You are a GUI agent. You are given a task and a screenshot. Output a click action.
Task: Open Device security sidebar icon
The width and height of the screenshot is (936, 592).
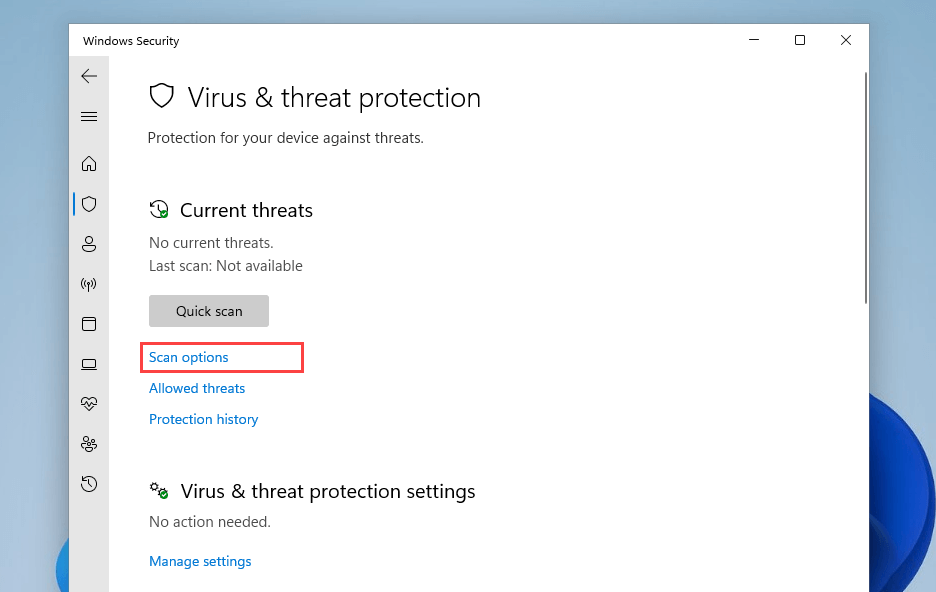89,364
